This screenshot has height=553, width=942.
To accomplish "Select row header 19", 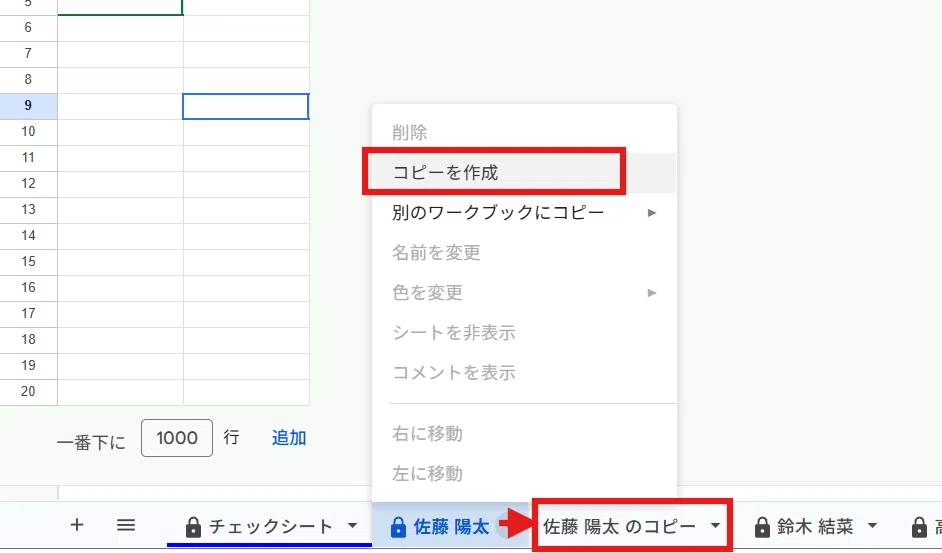I will pos(28,365).
